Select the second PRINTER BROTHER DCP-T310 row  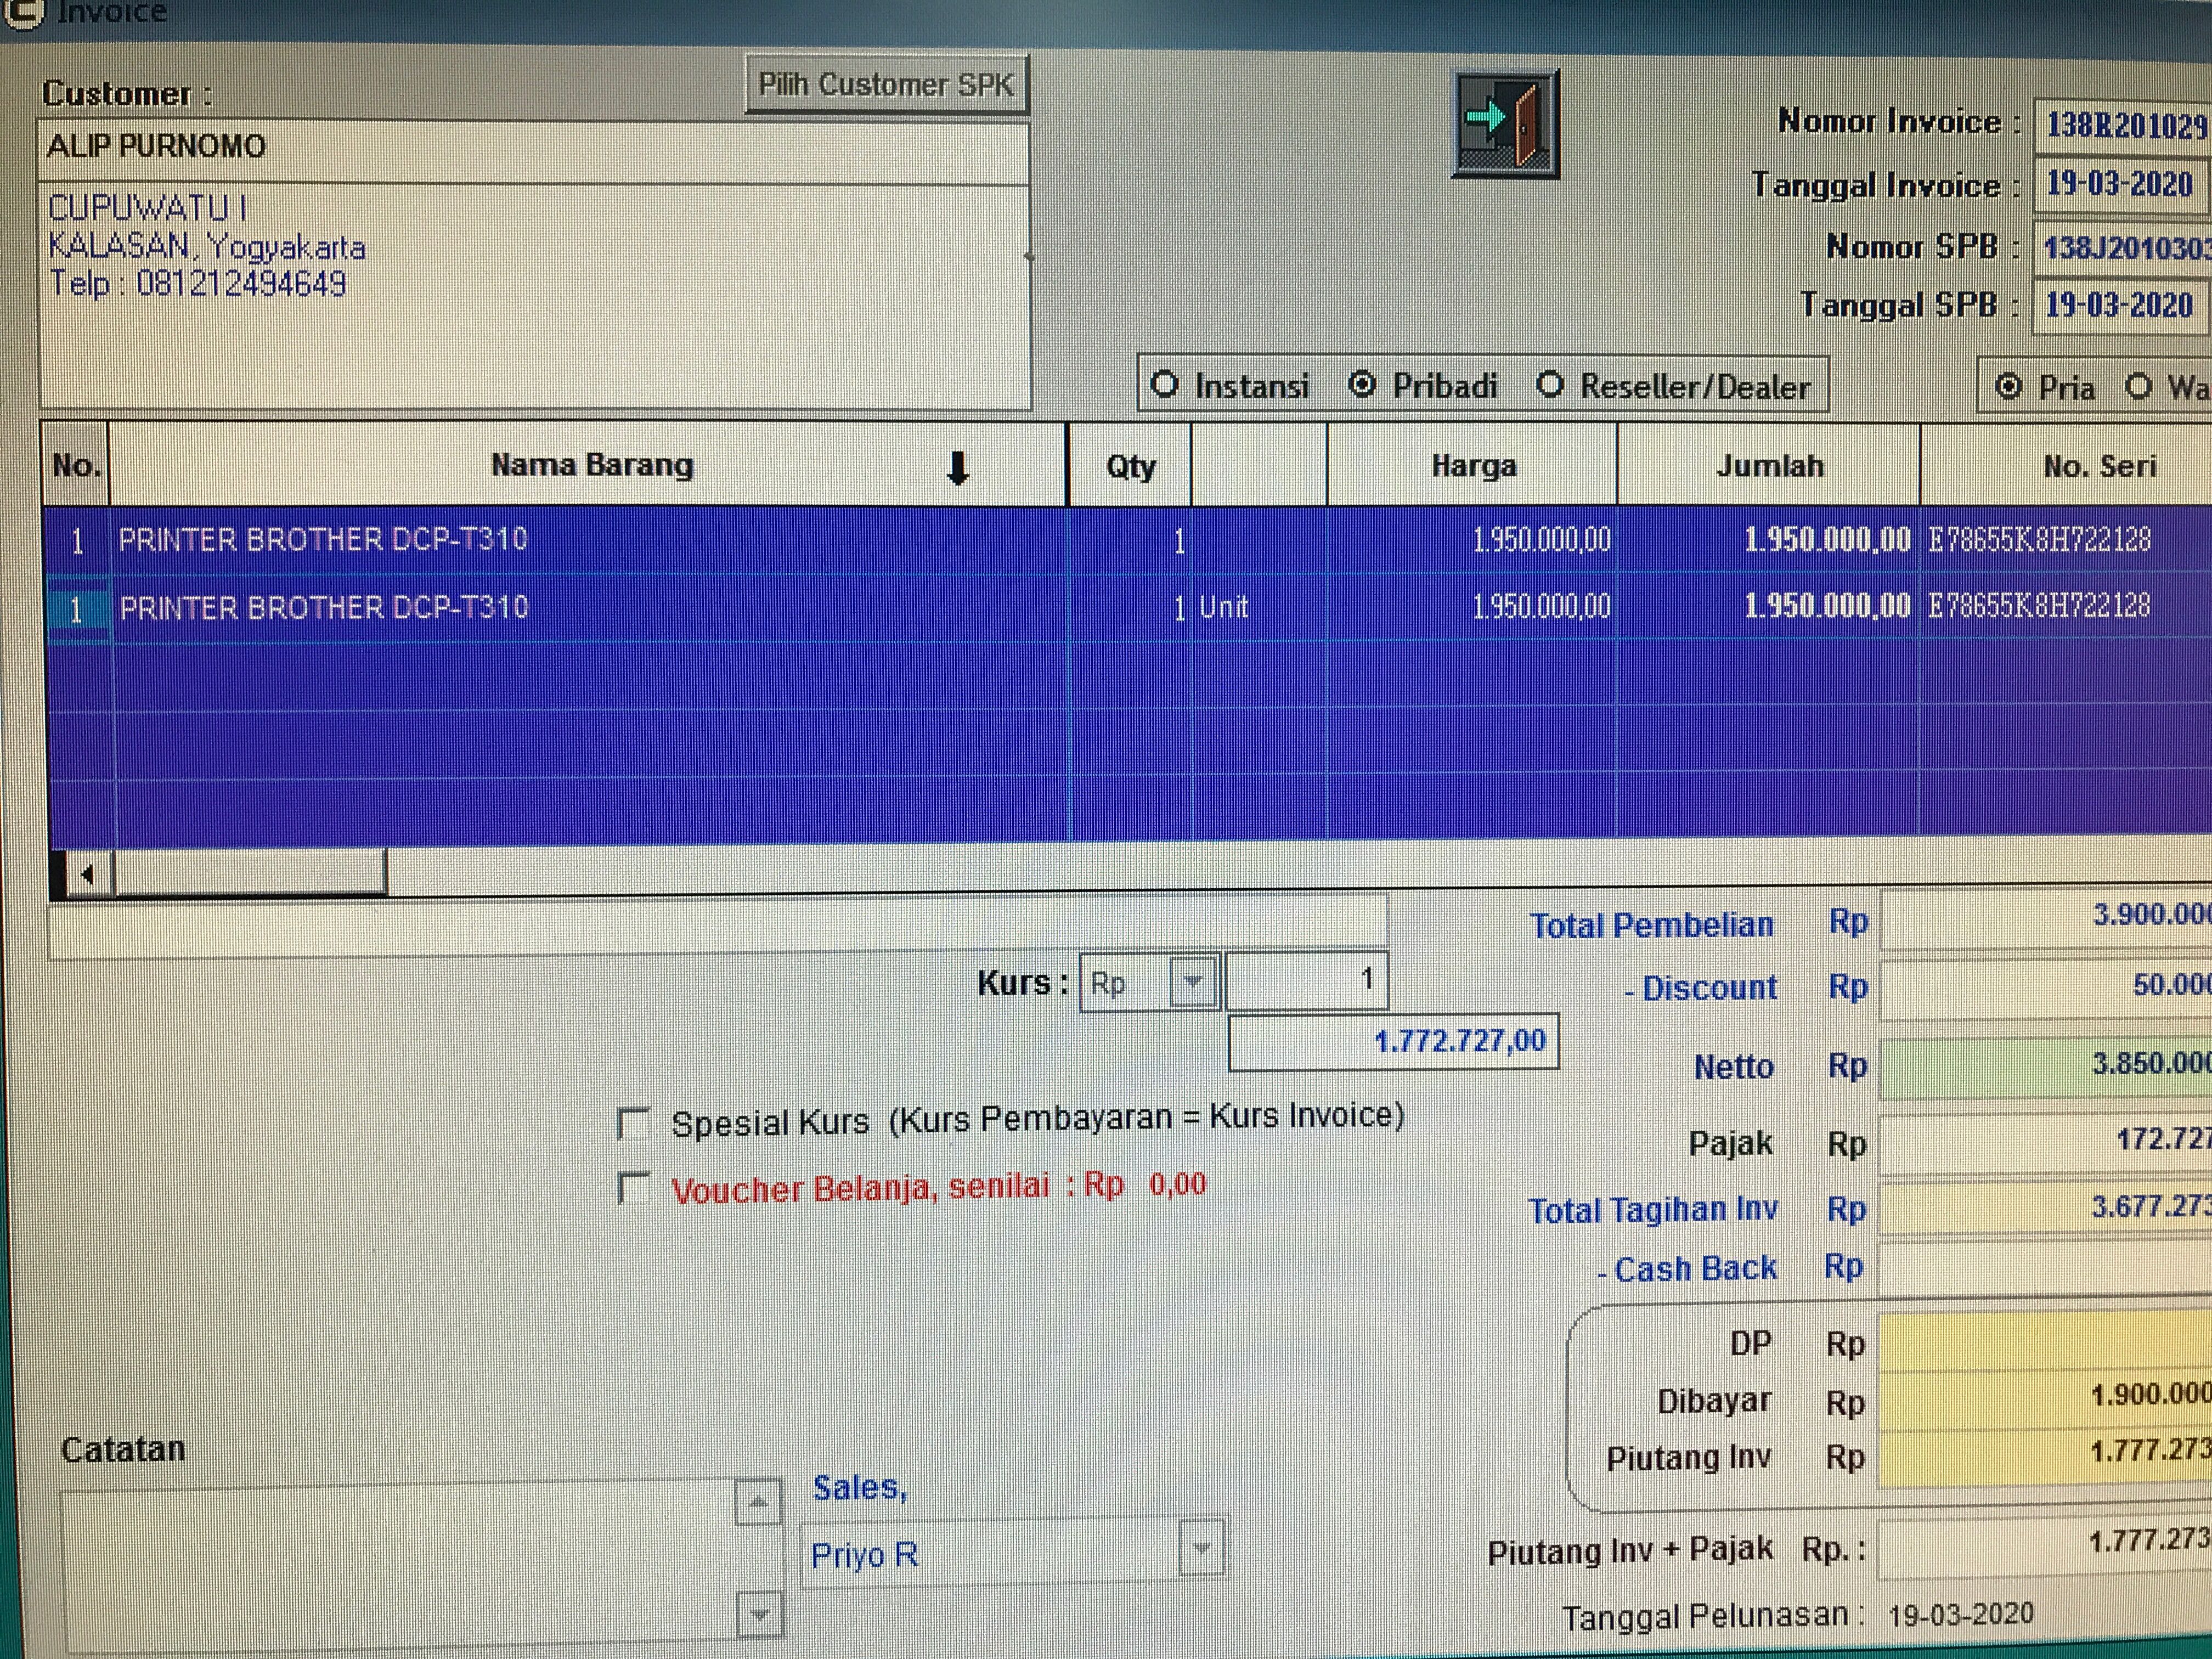tap(324, 608)
